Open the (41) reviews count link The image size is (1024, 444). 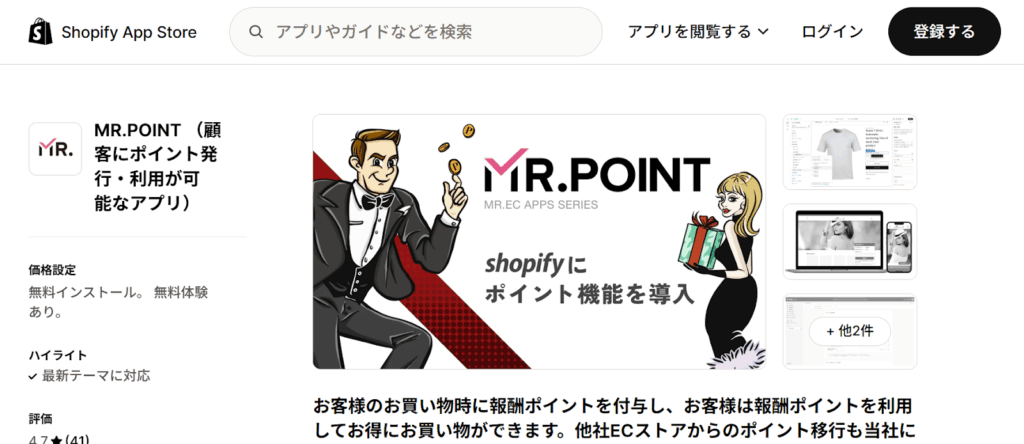coord(77,440)
